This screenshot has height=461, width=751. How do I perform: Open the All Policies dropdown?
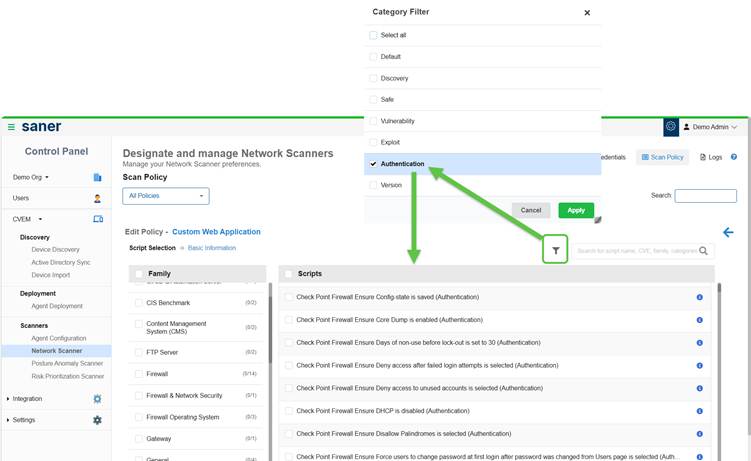pyautogui.click(x=166, y=196)
